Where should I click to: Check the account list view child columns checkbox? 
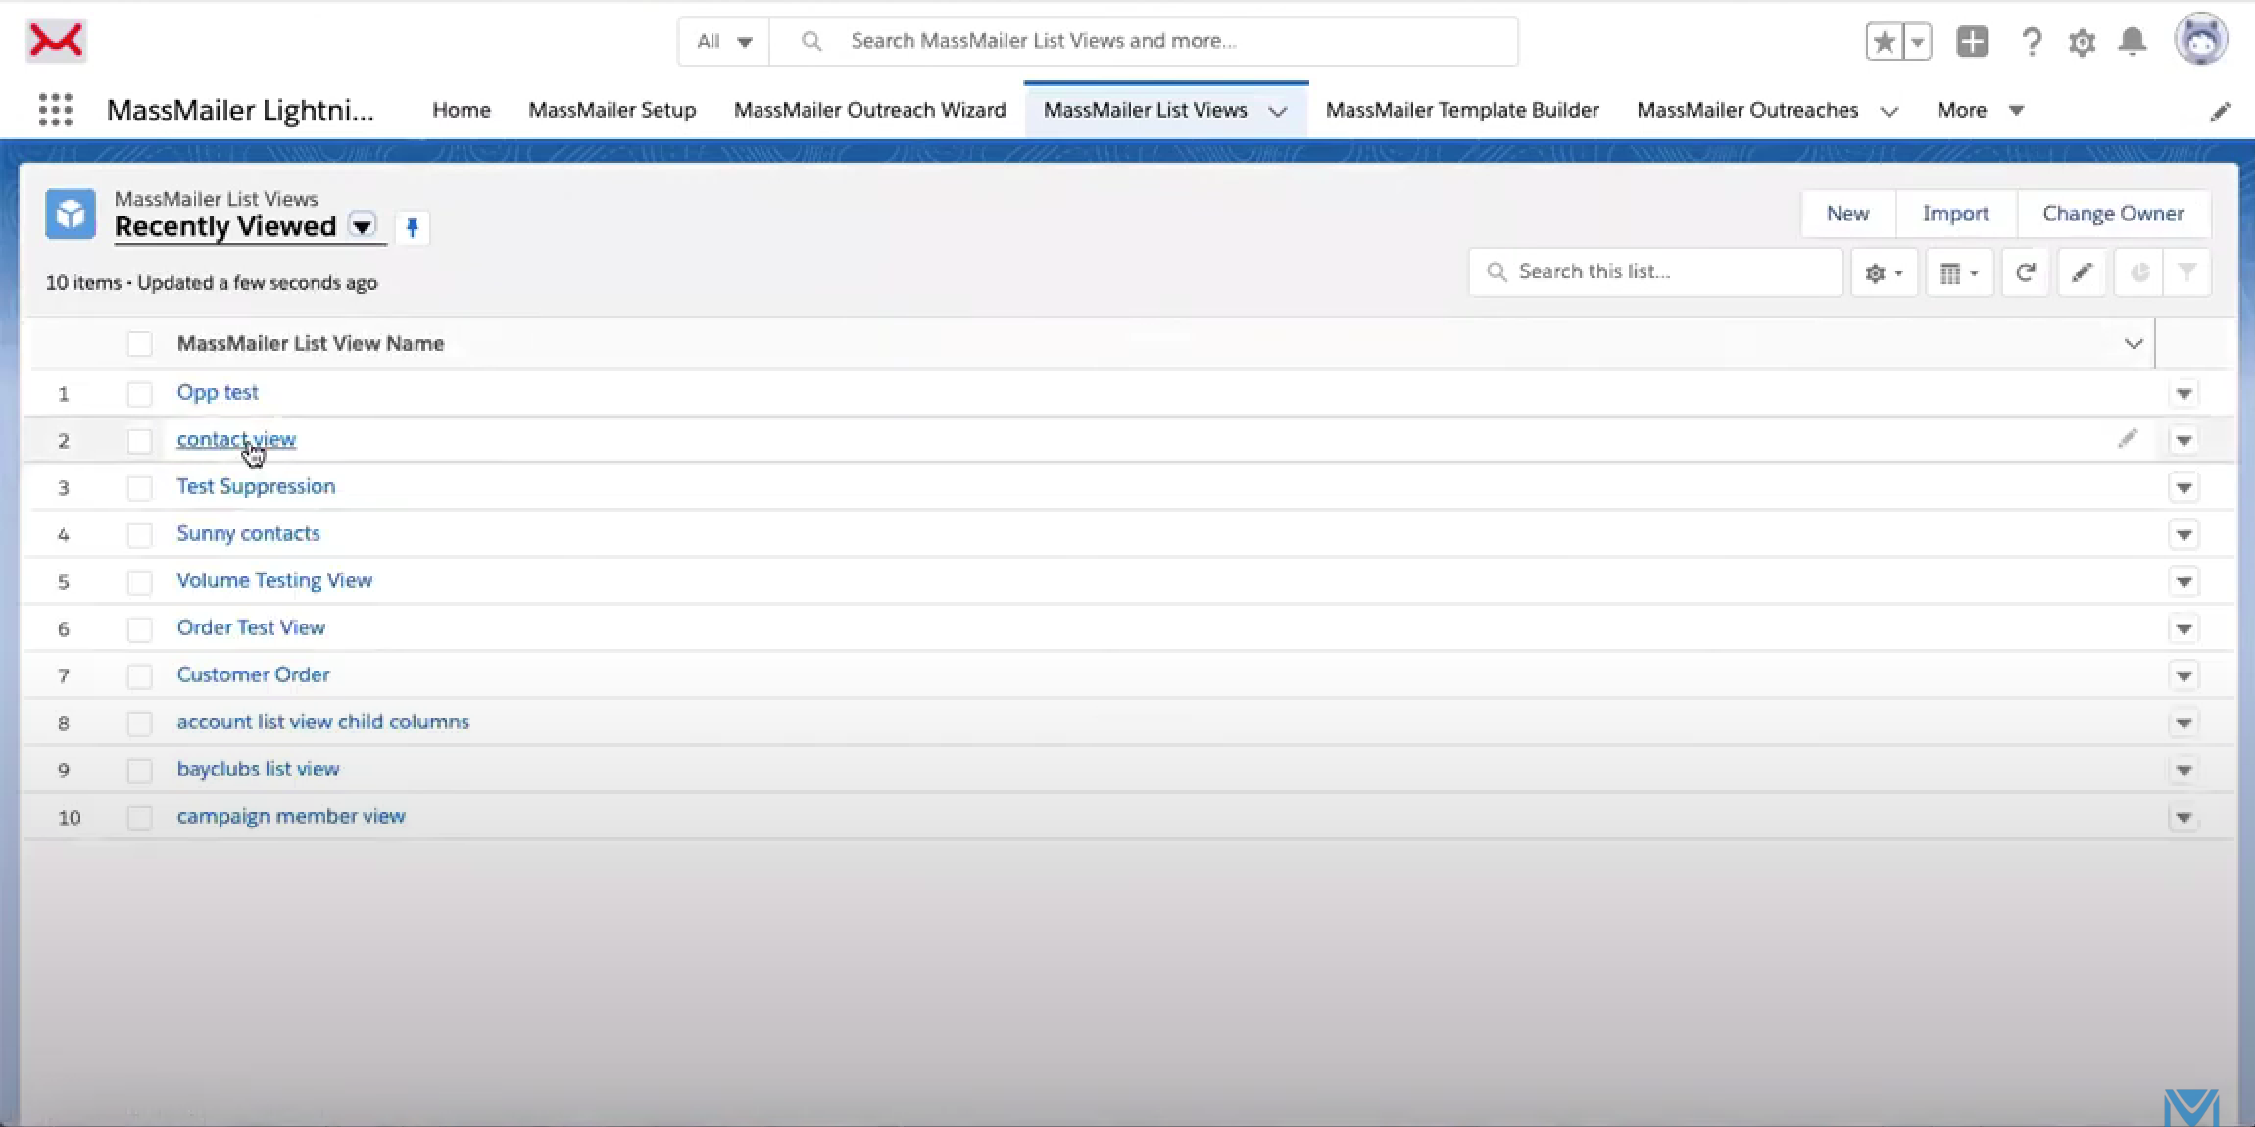(139, 723)
